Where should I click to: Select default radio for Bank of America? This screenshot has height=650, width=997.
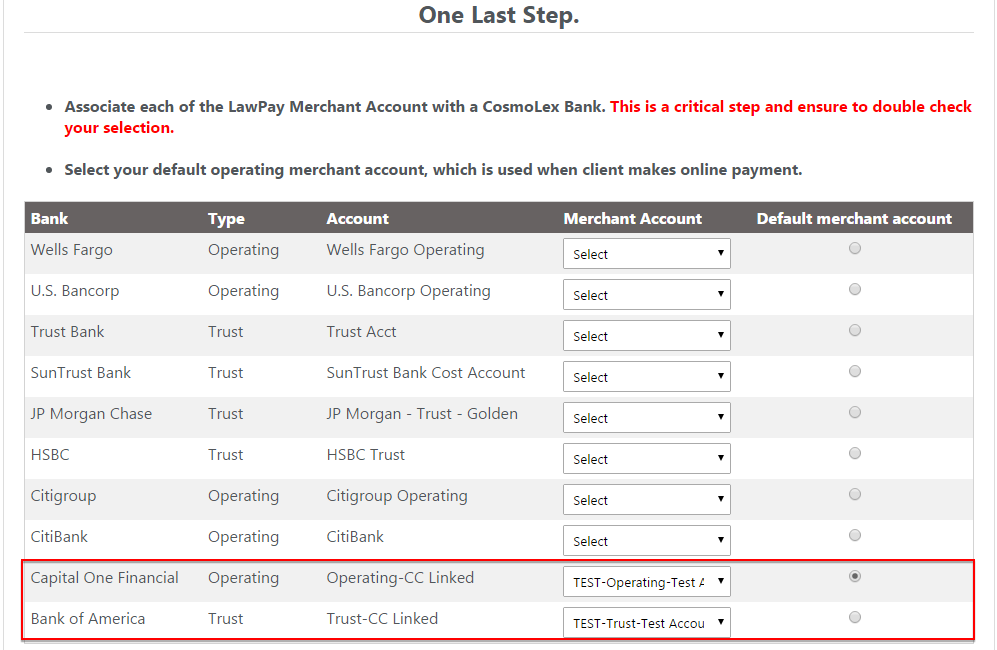tap(855, 617)
